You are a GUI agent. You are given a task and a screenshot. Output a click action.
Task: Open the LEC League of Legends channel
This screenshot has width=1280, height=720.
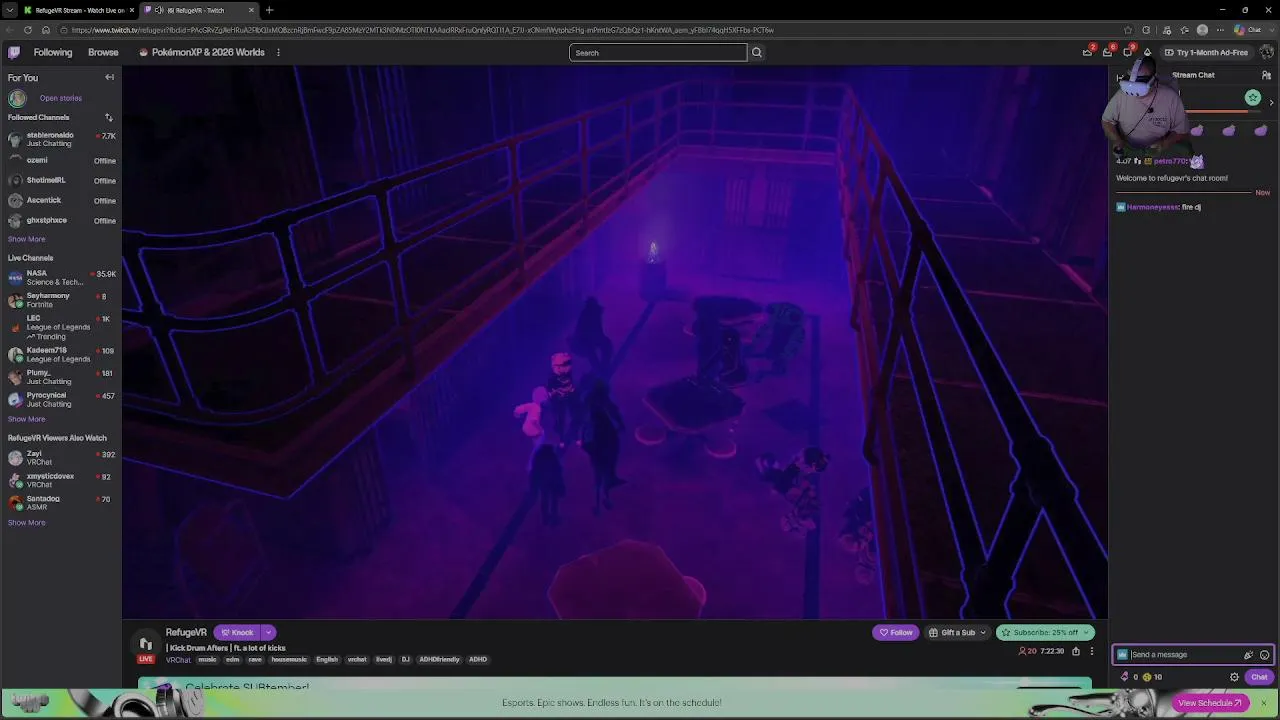coord(61,327)
